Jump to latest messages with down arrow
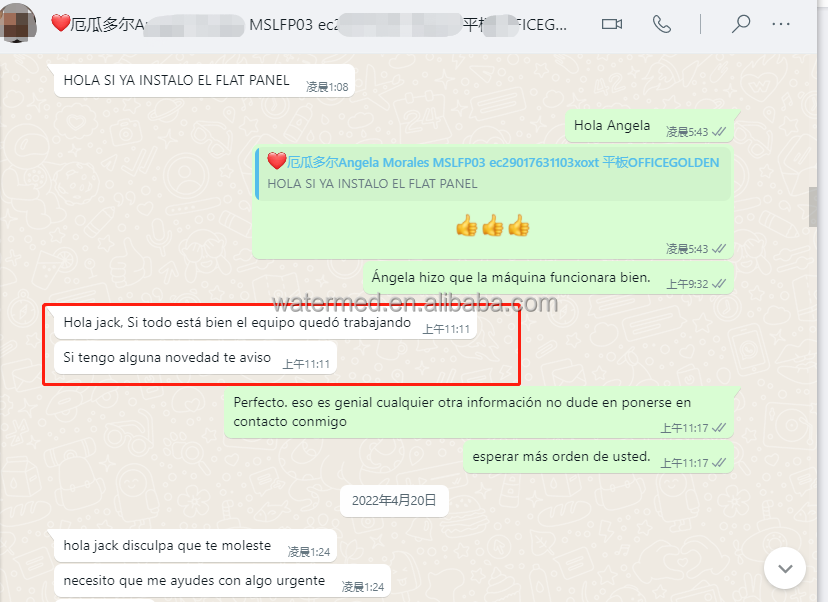 785,568
